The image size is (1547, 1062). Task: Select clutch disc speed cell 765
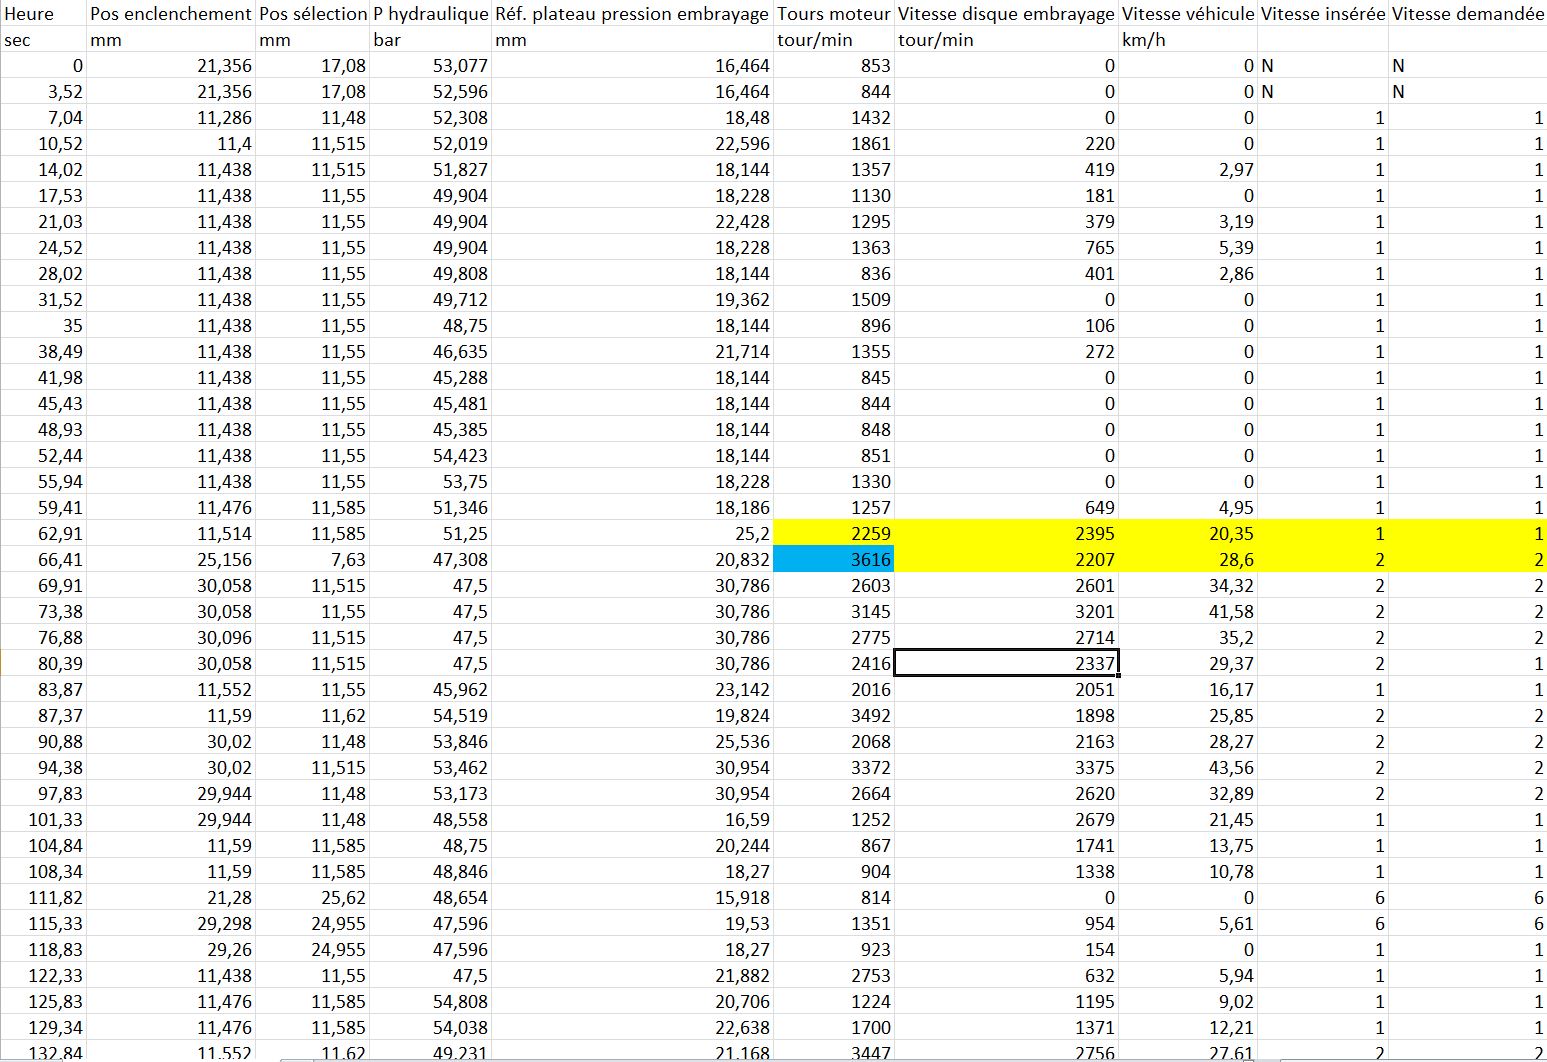pos(1006,247)
